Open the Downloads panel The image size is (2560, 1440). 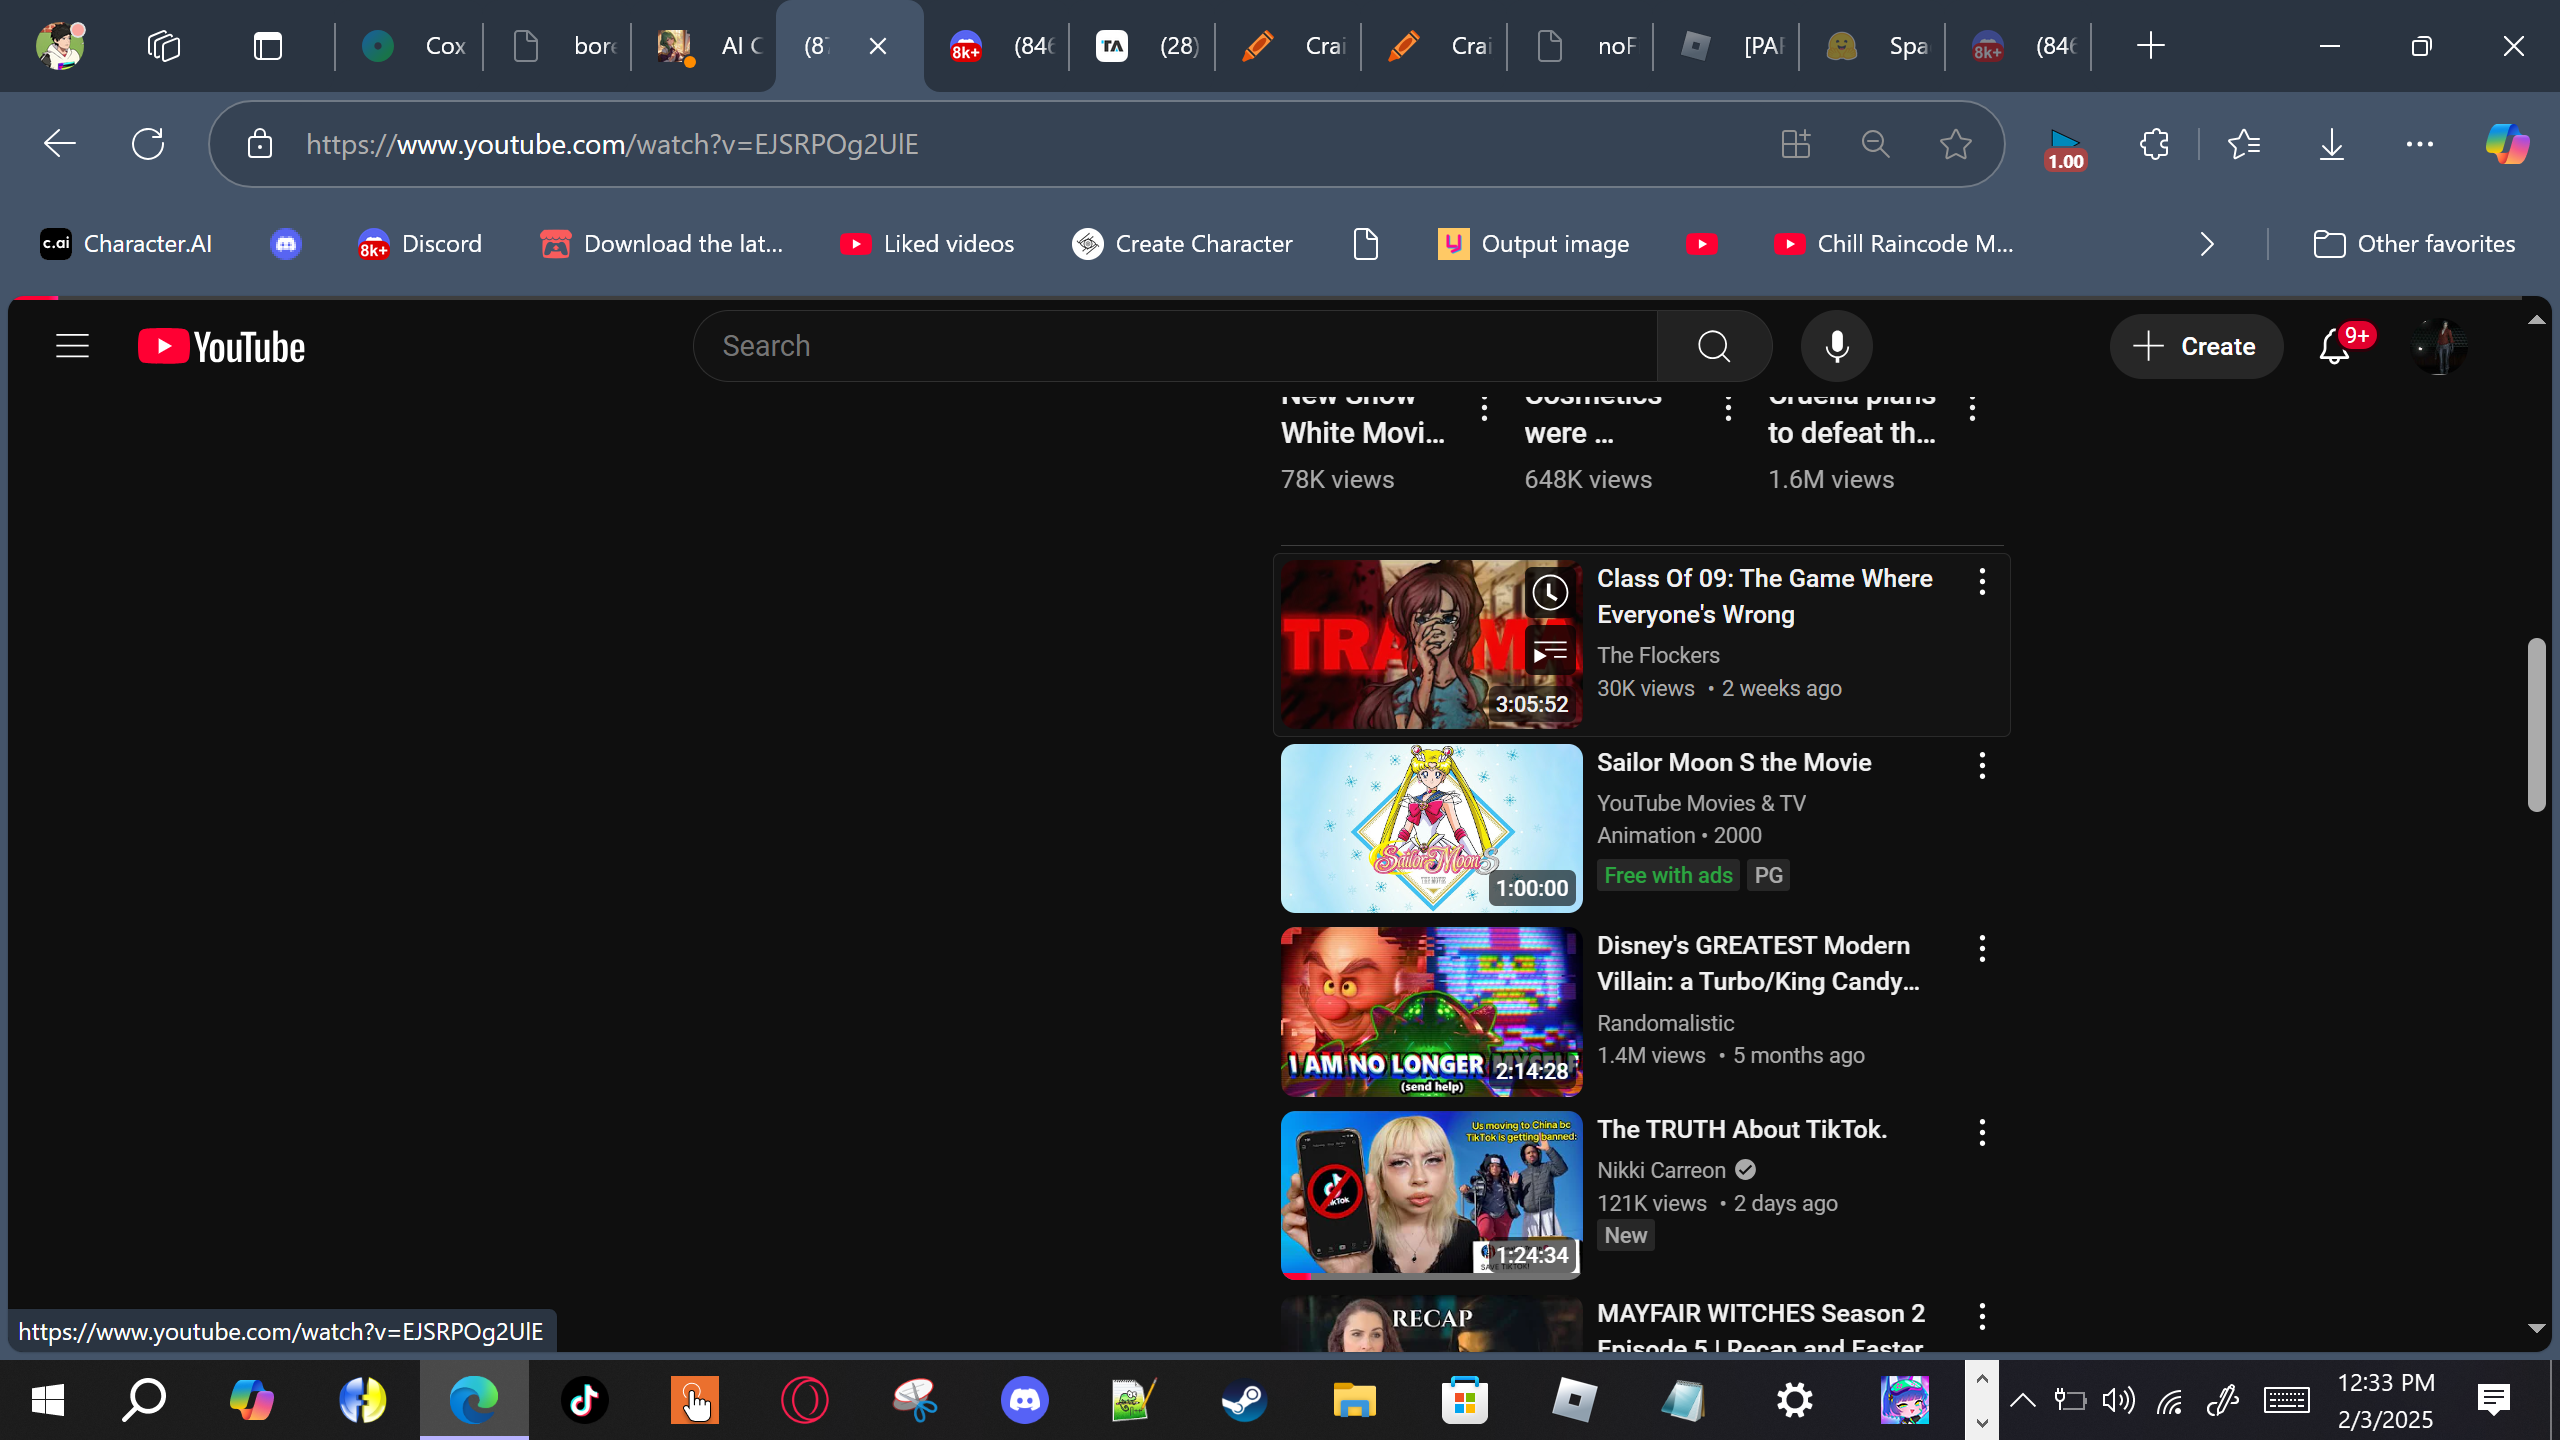[x=2332, y=144]
